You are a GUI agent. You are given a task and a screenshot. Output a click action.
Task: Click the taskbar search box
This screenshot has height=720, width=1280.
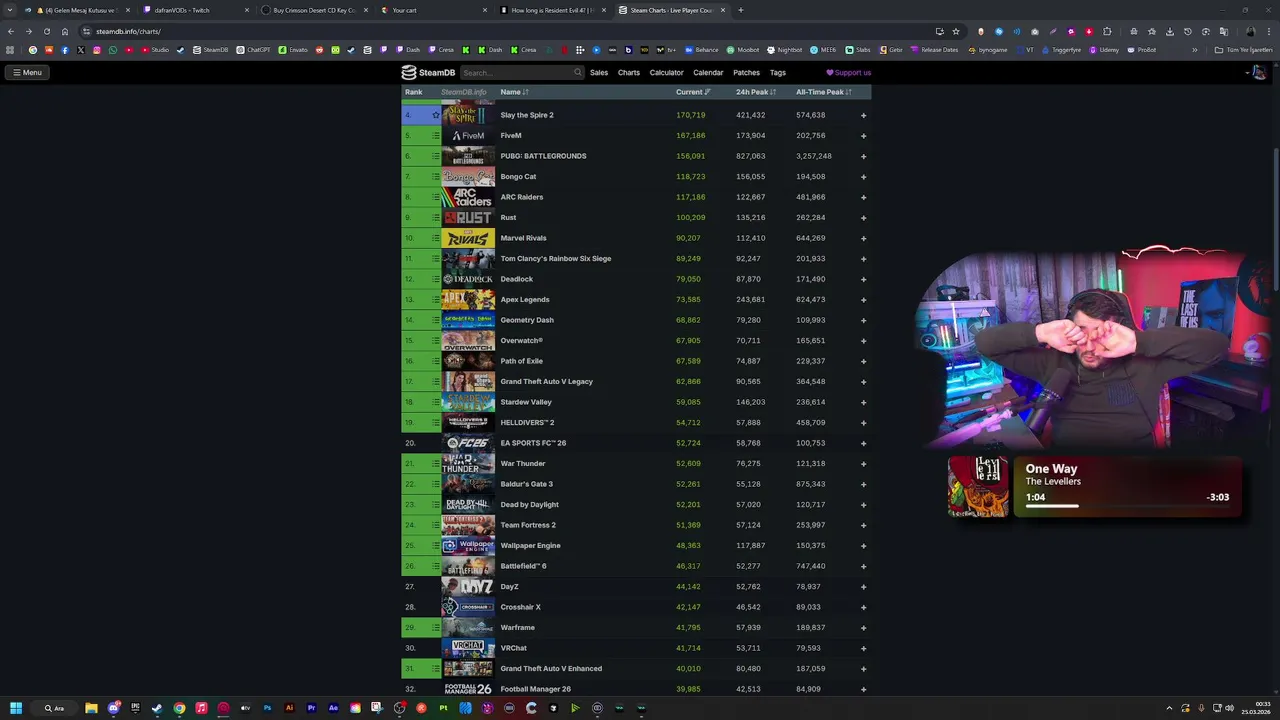[54, 708]
